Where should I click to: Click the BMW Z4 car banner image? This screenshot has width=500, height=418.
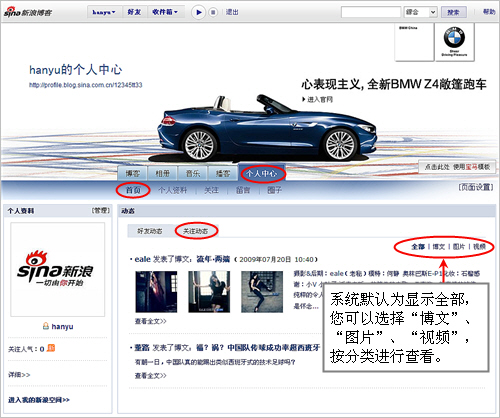click(x=267, y=128)
